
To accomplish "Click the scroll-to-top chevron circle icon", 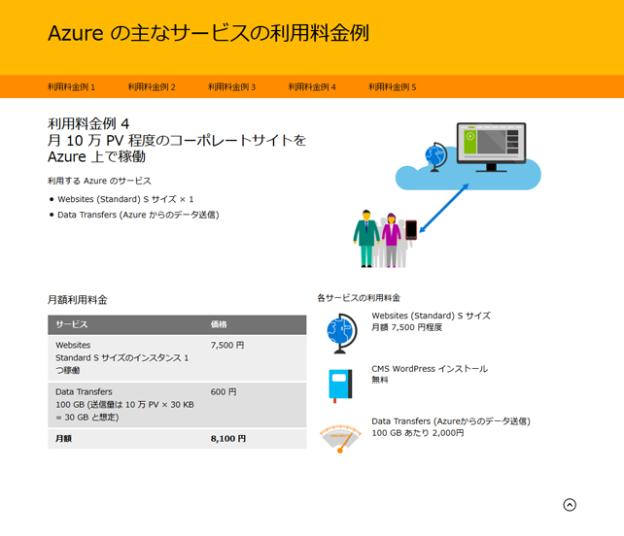I will pos(569,505).
